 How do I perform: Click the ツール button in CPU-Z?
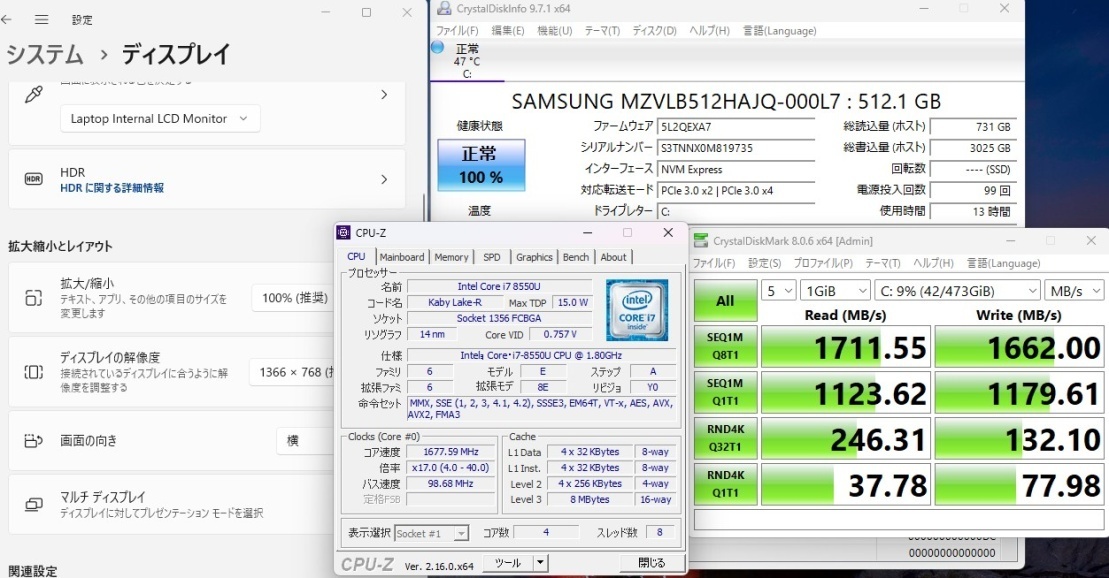coord(508,563)
